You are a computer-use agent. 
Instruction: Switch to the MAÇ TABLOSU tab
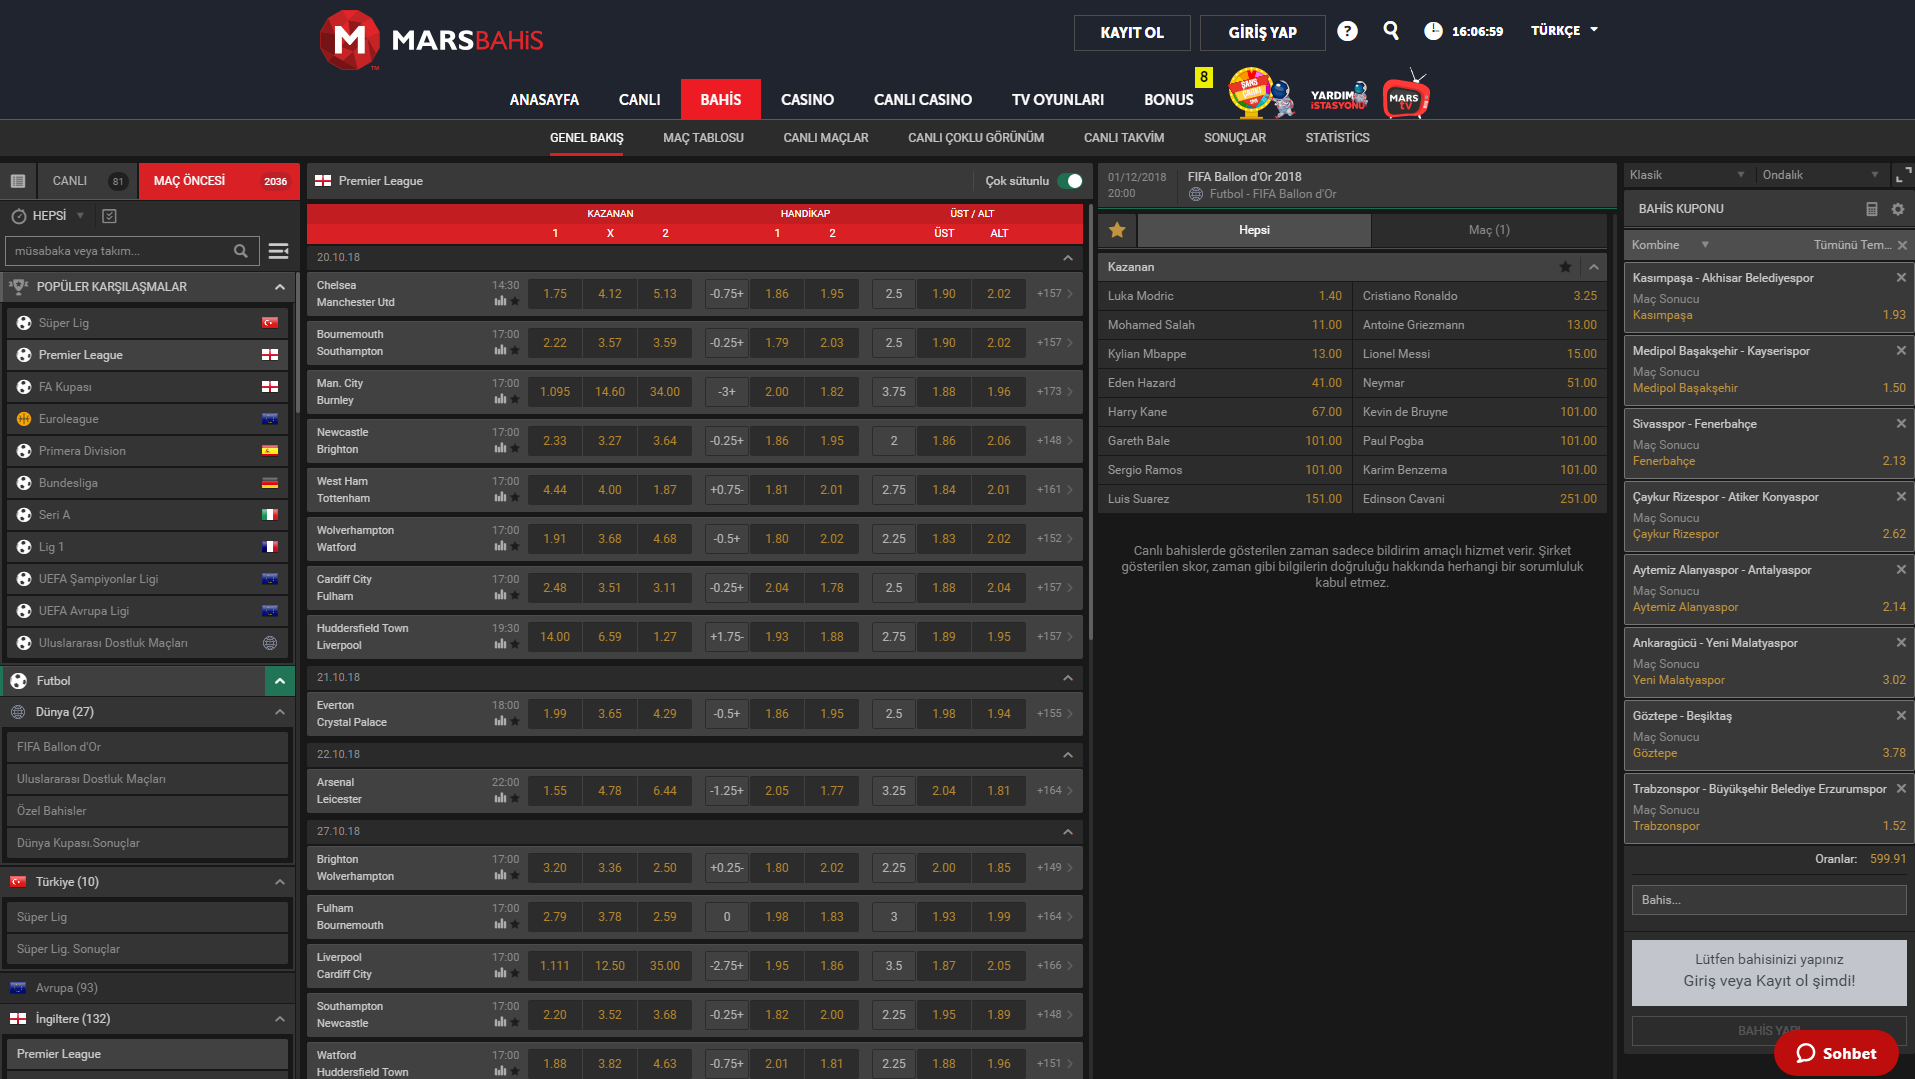703,138
